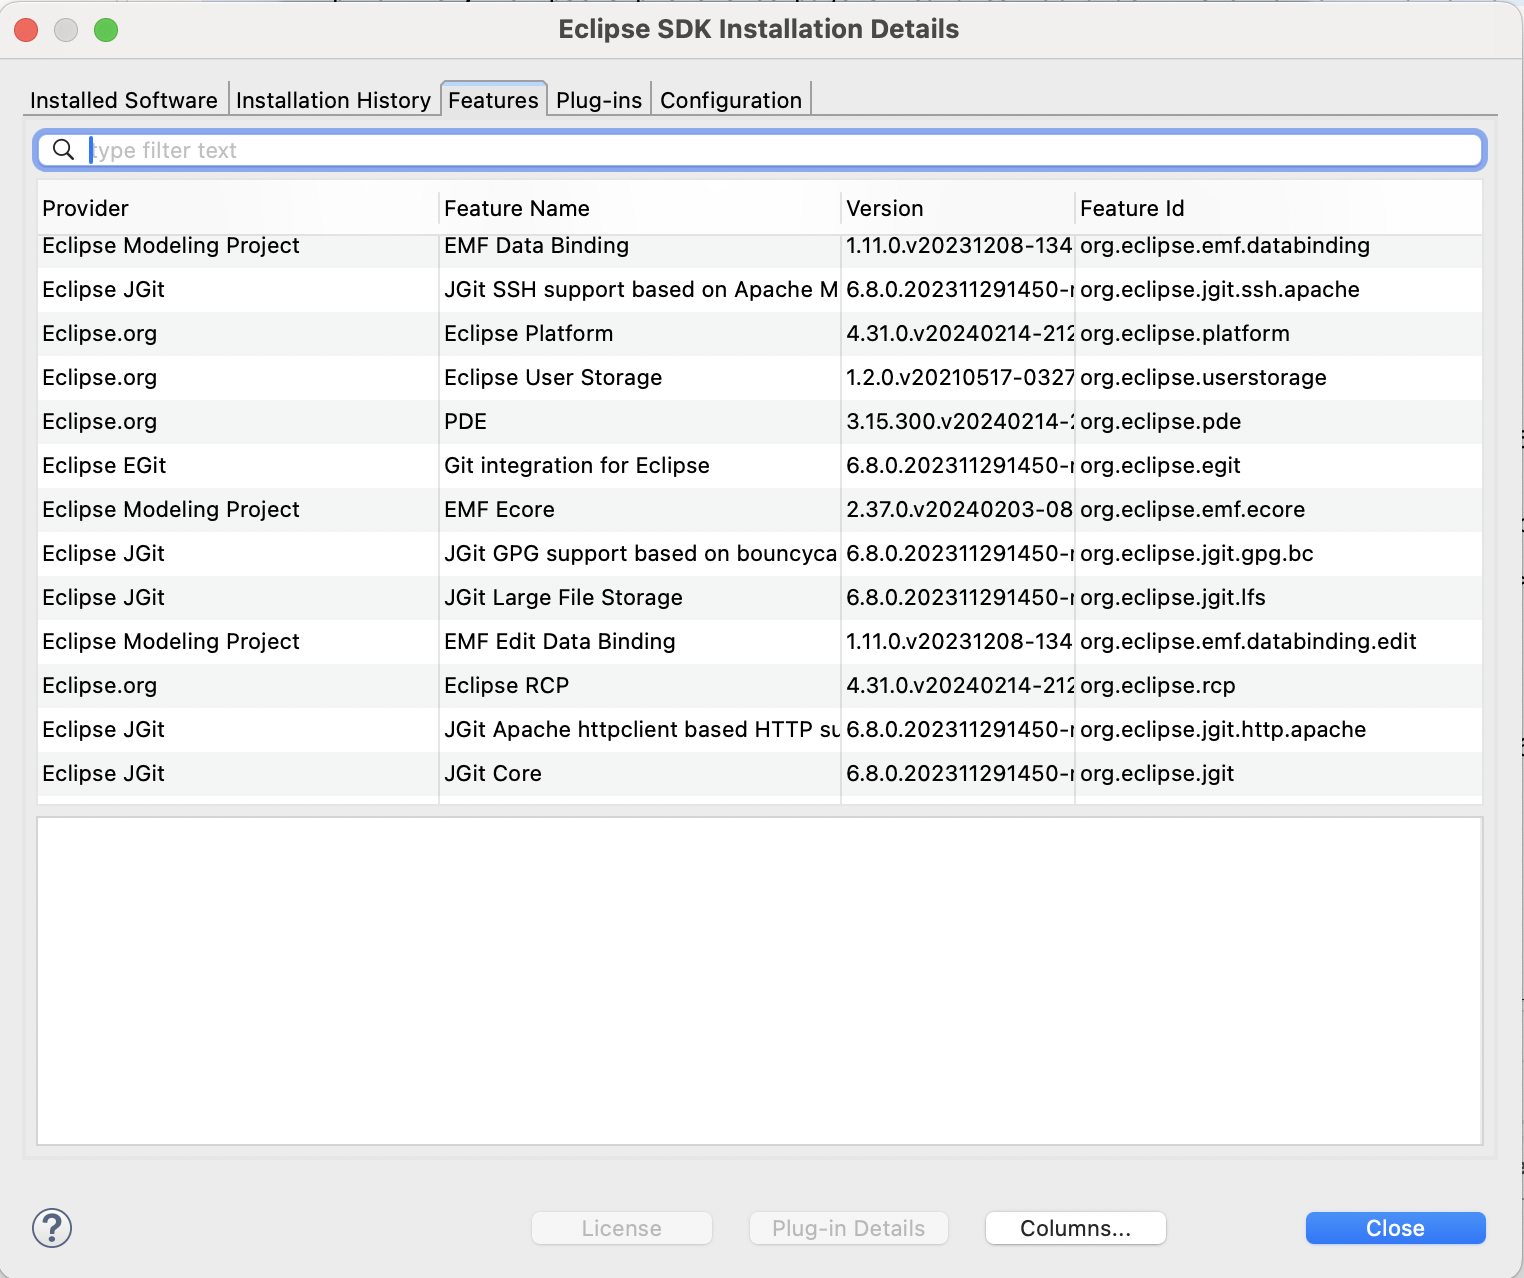
Task: Click feature id org.eclipse.jgit.ssh.apache
Action: coord(1220,290)
